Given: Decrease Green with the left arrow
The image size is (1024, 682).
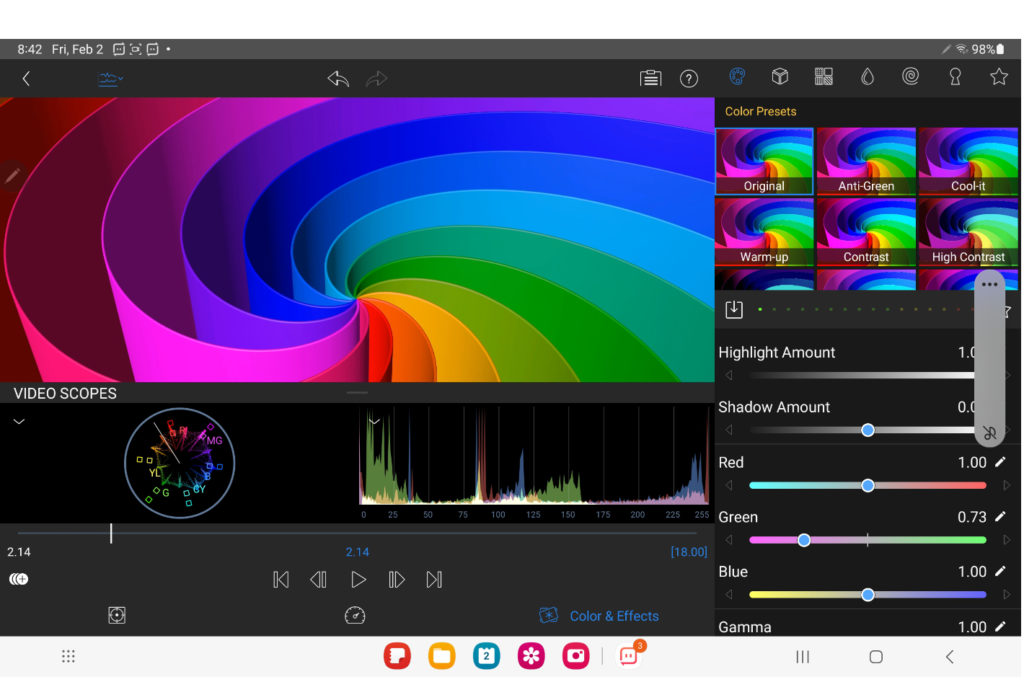Looking at the screenshot, I should point(729,540).
